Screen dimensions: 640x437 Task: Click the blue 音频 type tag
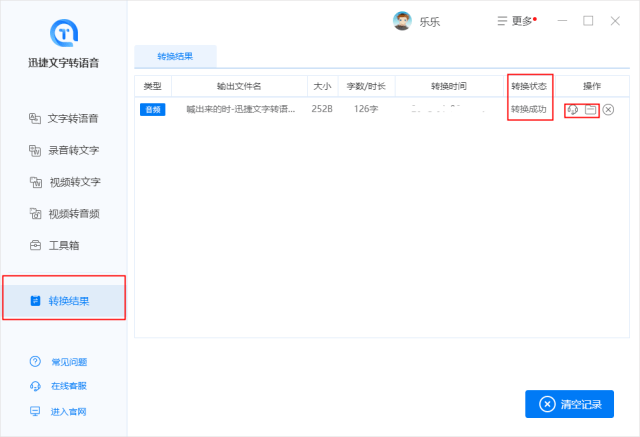[x=153, y=109]
